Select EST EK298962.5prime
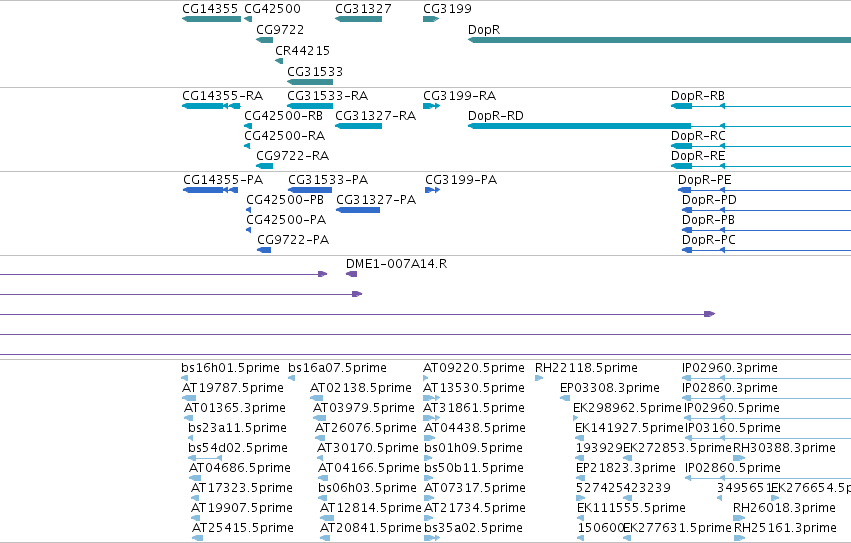 click(x=576, y=418)
